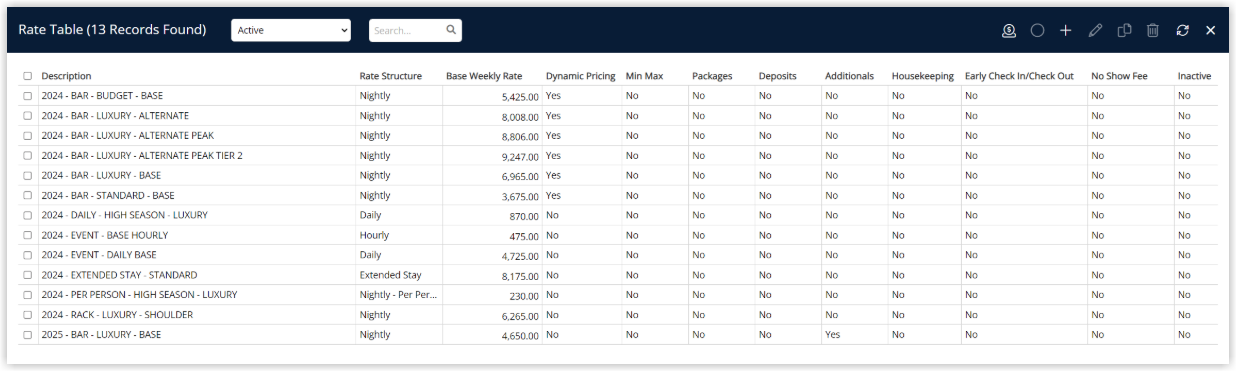Toggle the select-all header checkbox
The width and height of the screenshot is (1237, 372).
[28, 76]
